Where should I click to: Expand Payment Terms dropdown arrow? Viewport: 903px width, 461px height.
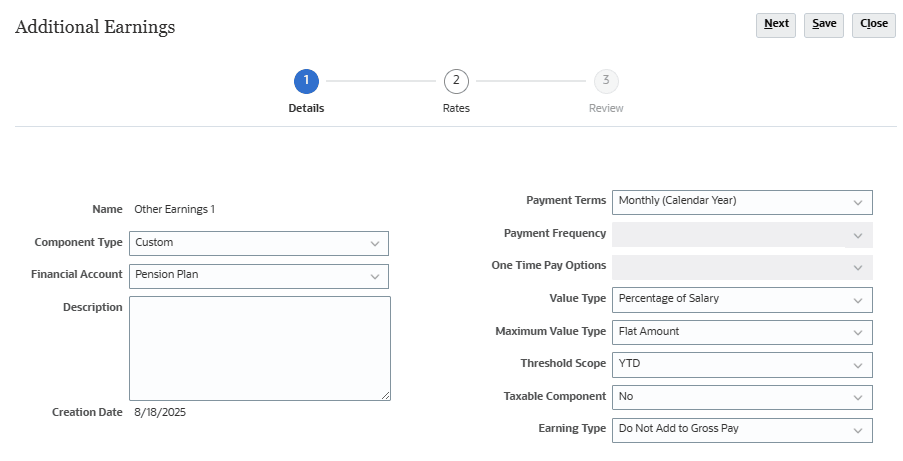858,203
